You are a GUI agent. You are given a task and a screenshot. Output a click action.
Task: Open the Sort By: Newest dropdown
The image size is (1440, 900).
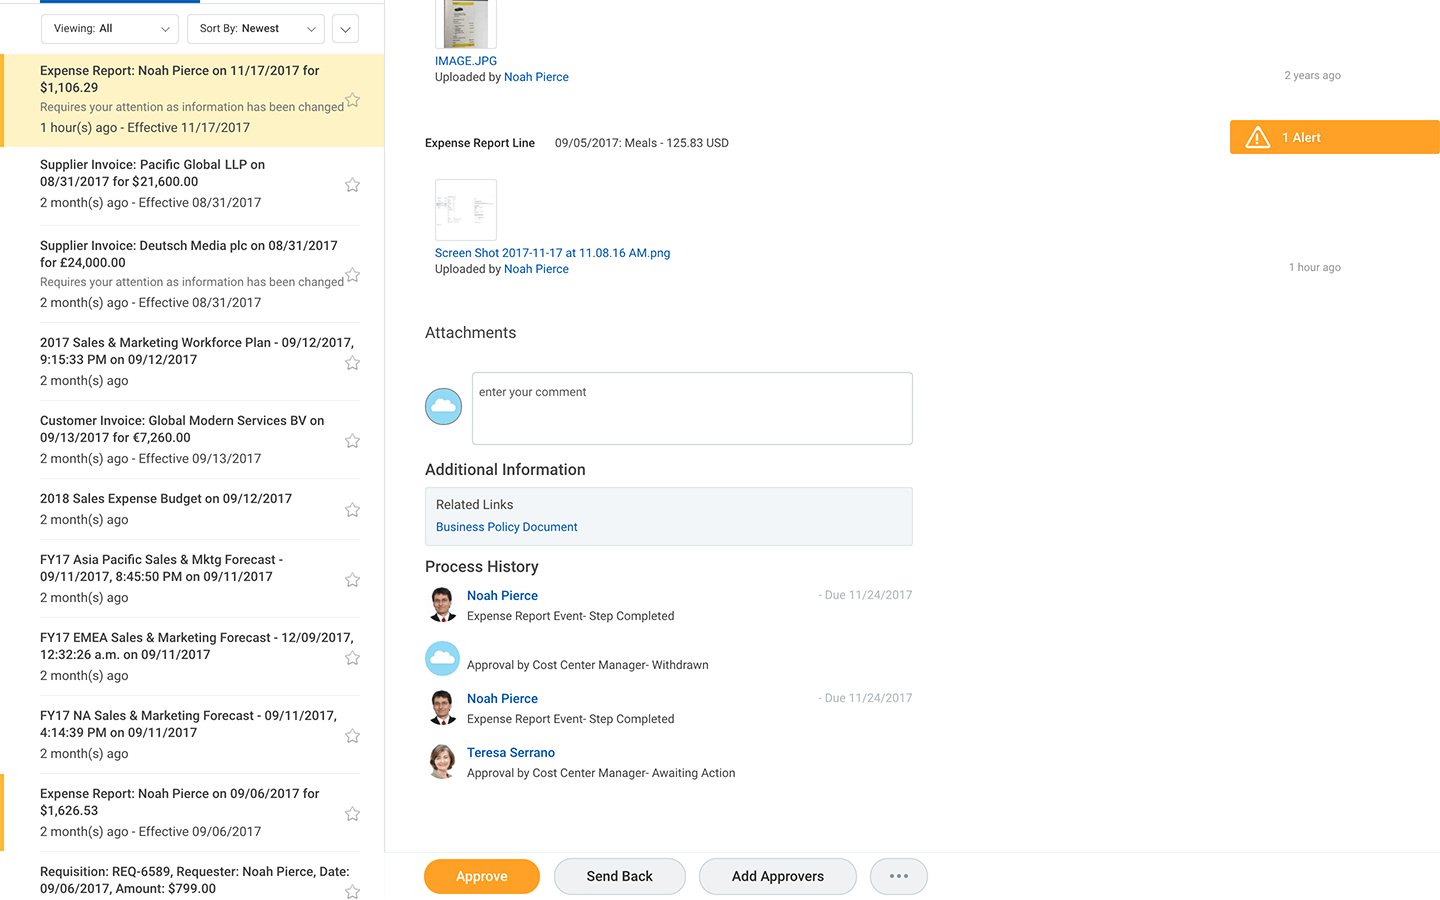(x=256, y=29)
